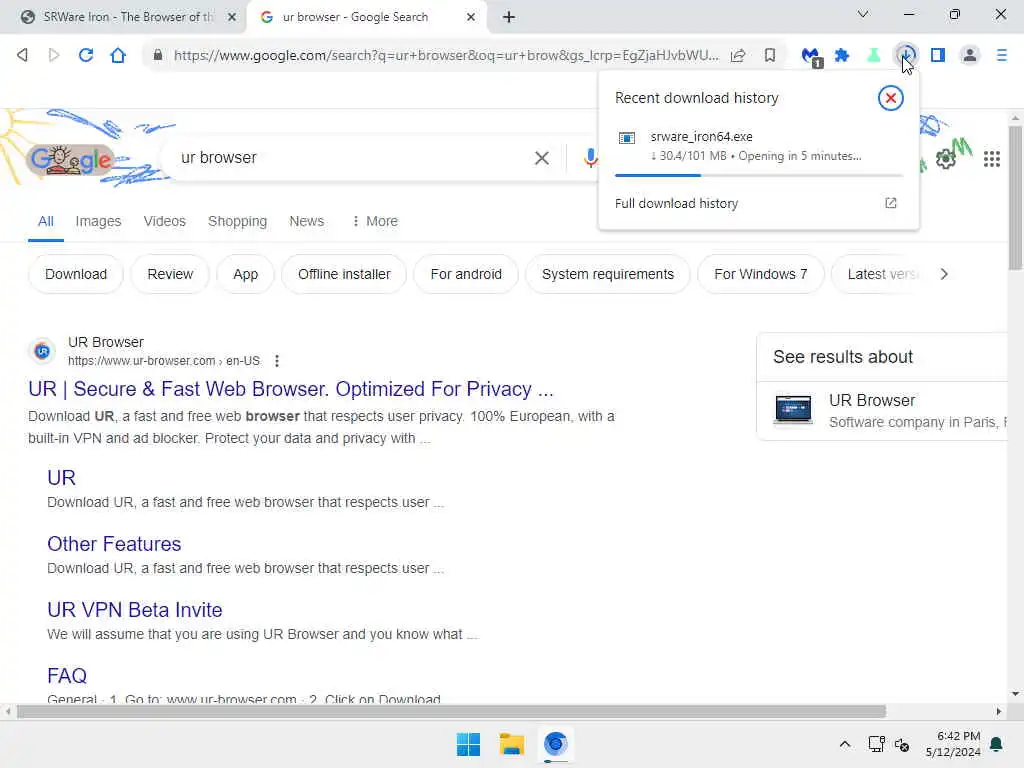1024x768 pixels.
Task: Clear the Google search box text
Action: click(541, 158)
